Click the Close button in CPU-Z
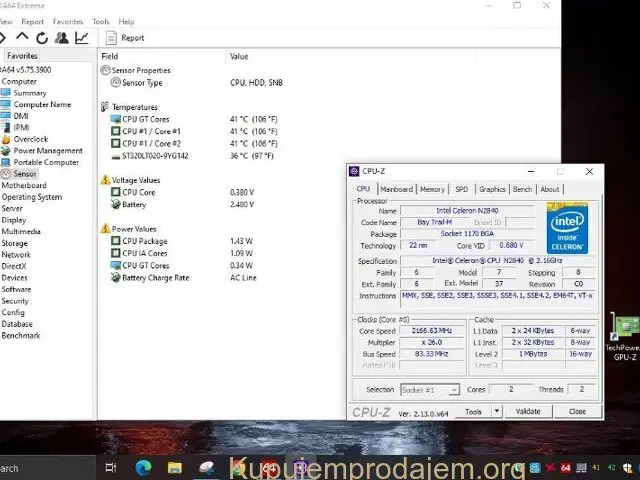Viewport: 640px width, 480px height. coord(577,412)
